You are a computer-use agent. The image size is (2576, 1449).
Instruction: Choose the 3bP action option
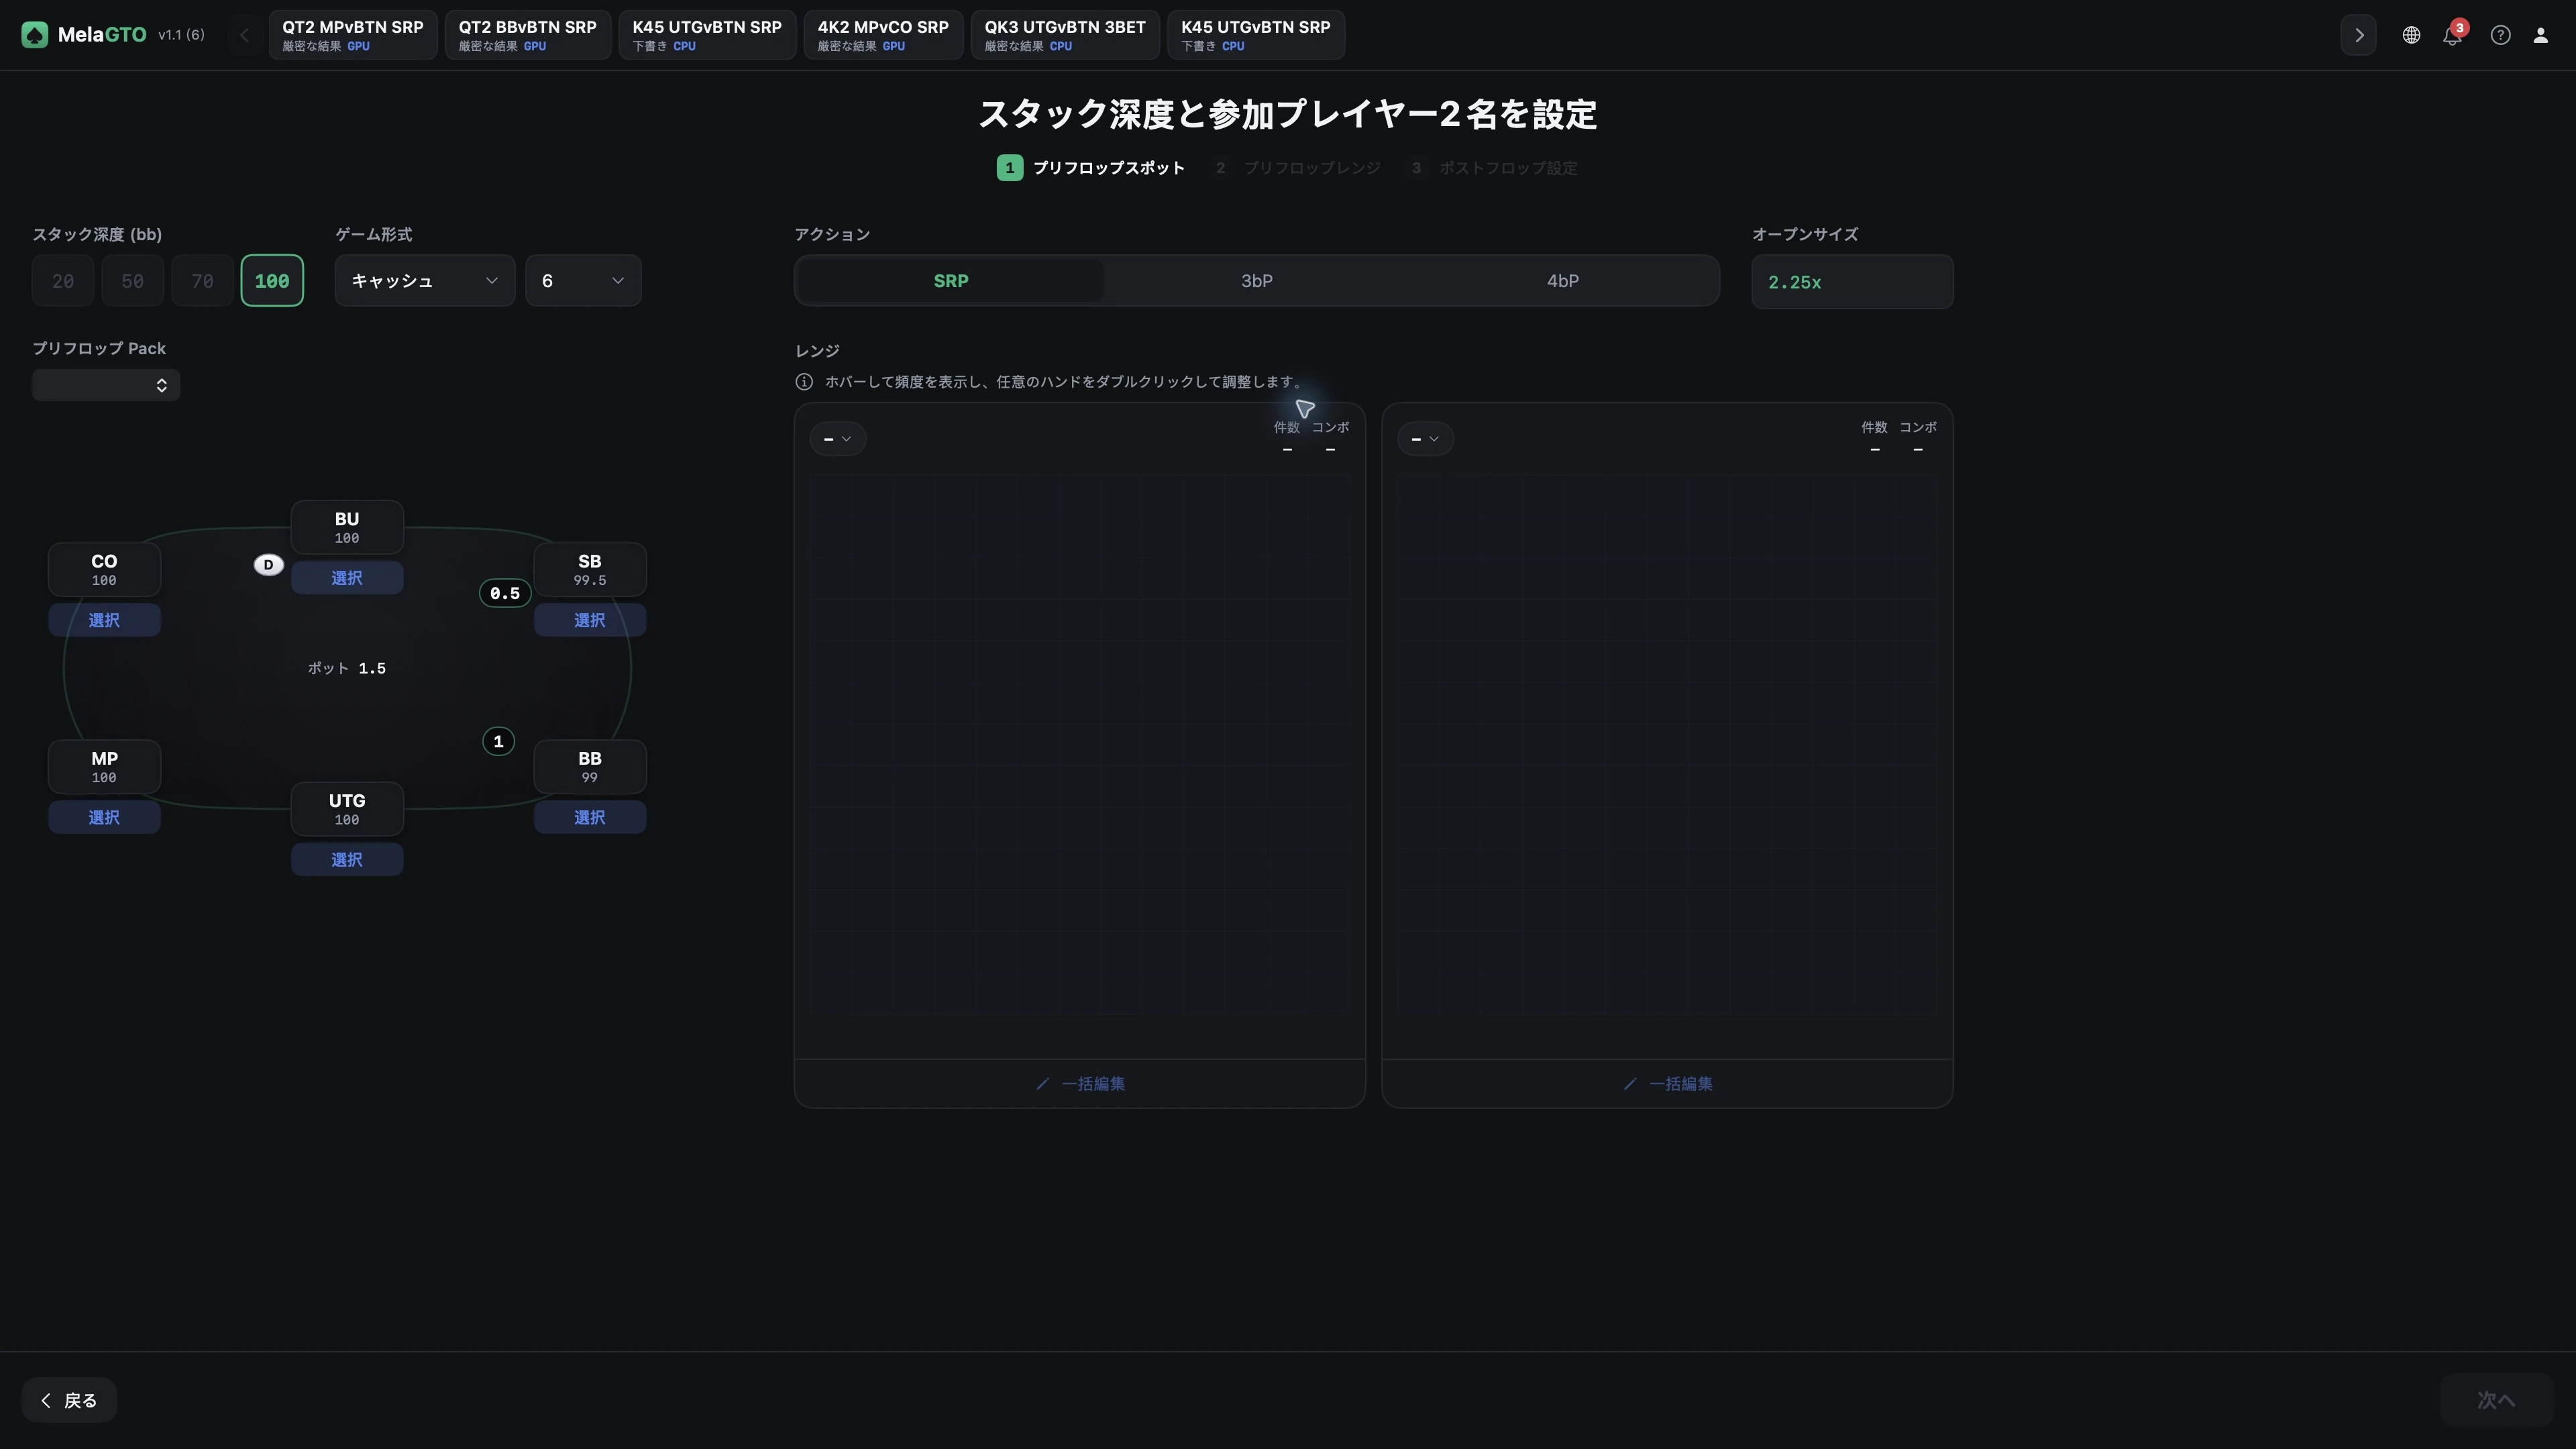[1257, 281]
